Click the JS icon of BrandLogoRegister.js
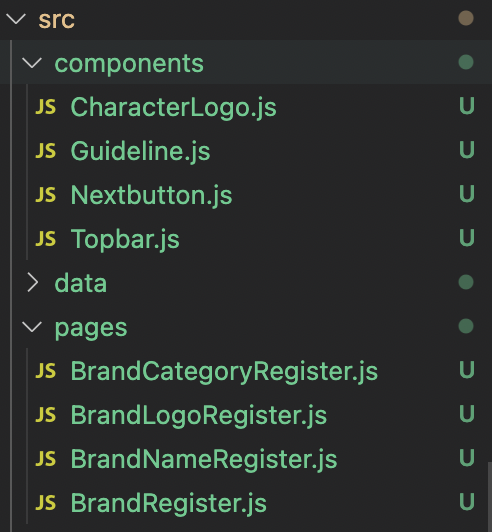Image resolution: width=492 pixels, height=532 pixels. click(x=45, y=415)
